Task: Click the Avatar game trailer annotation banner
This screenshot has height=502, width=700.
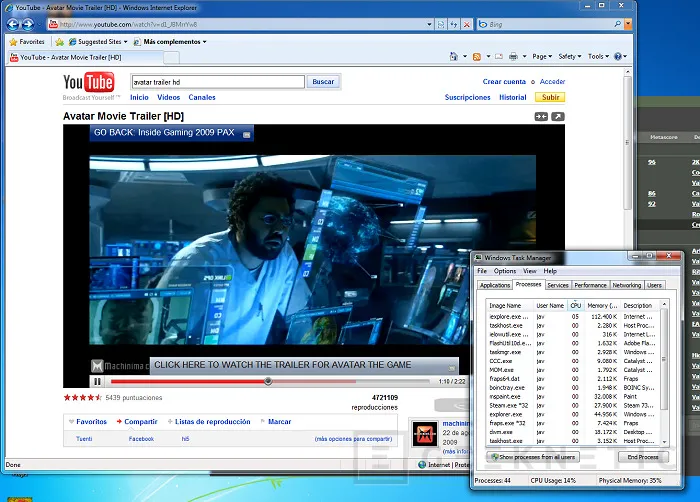Action: [x=304, y=365]
